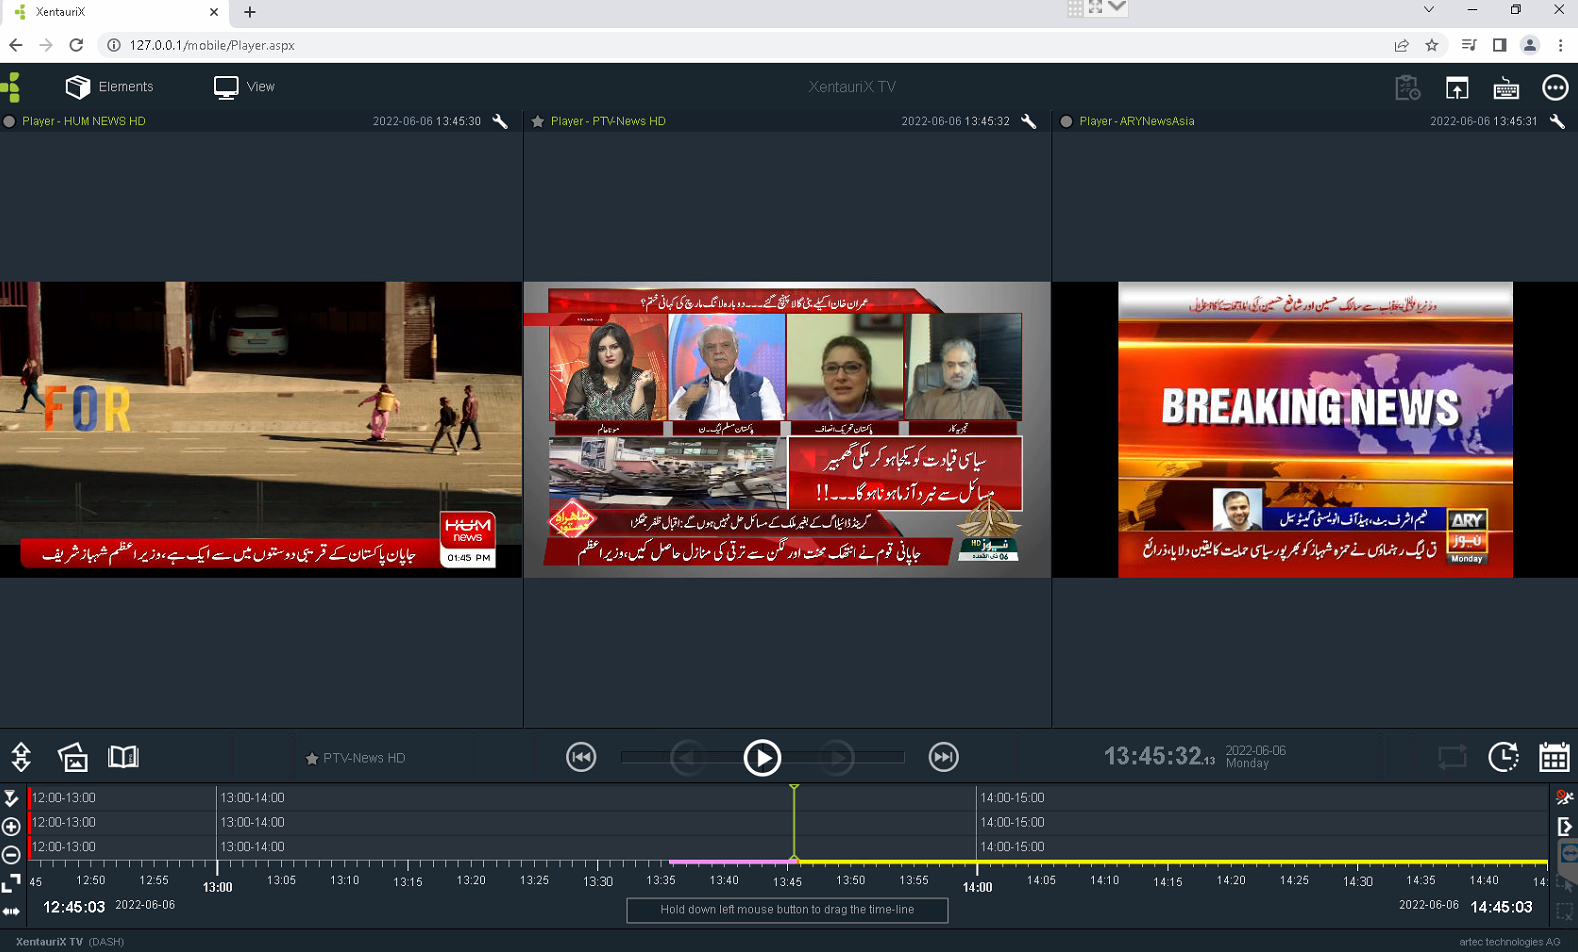Click the play button

tap(762, 758)
